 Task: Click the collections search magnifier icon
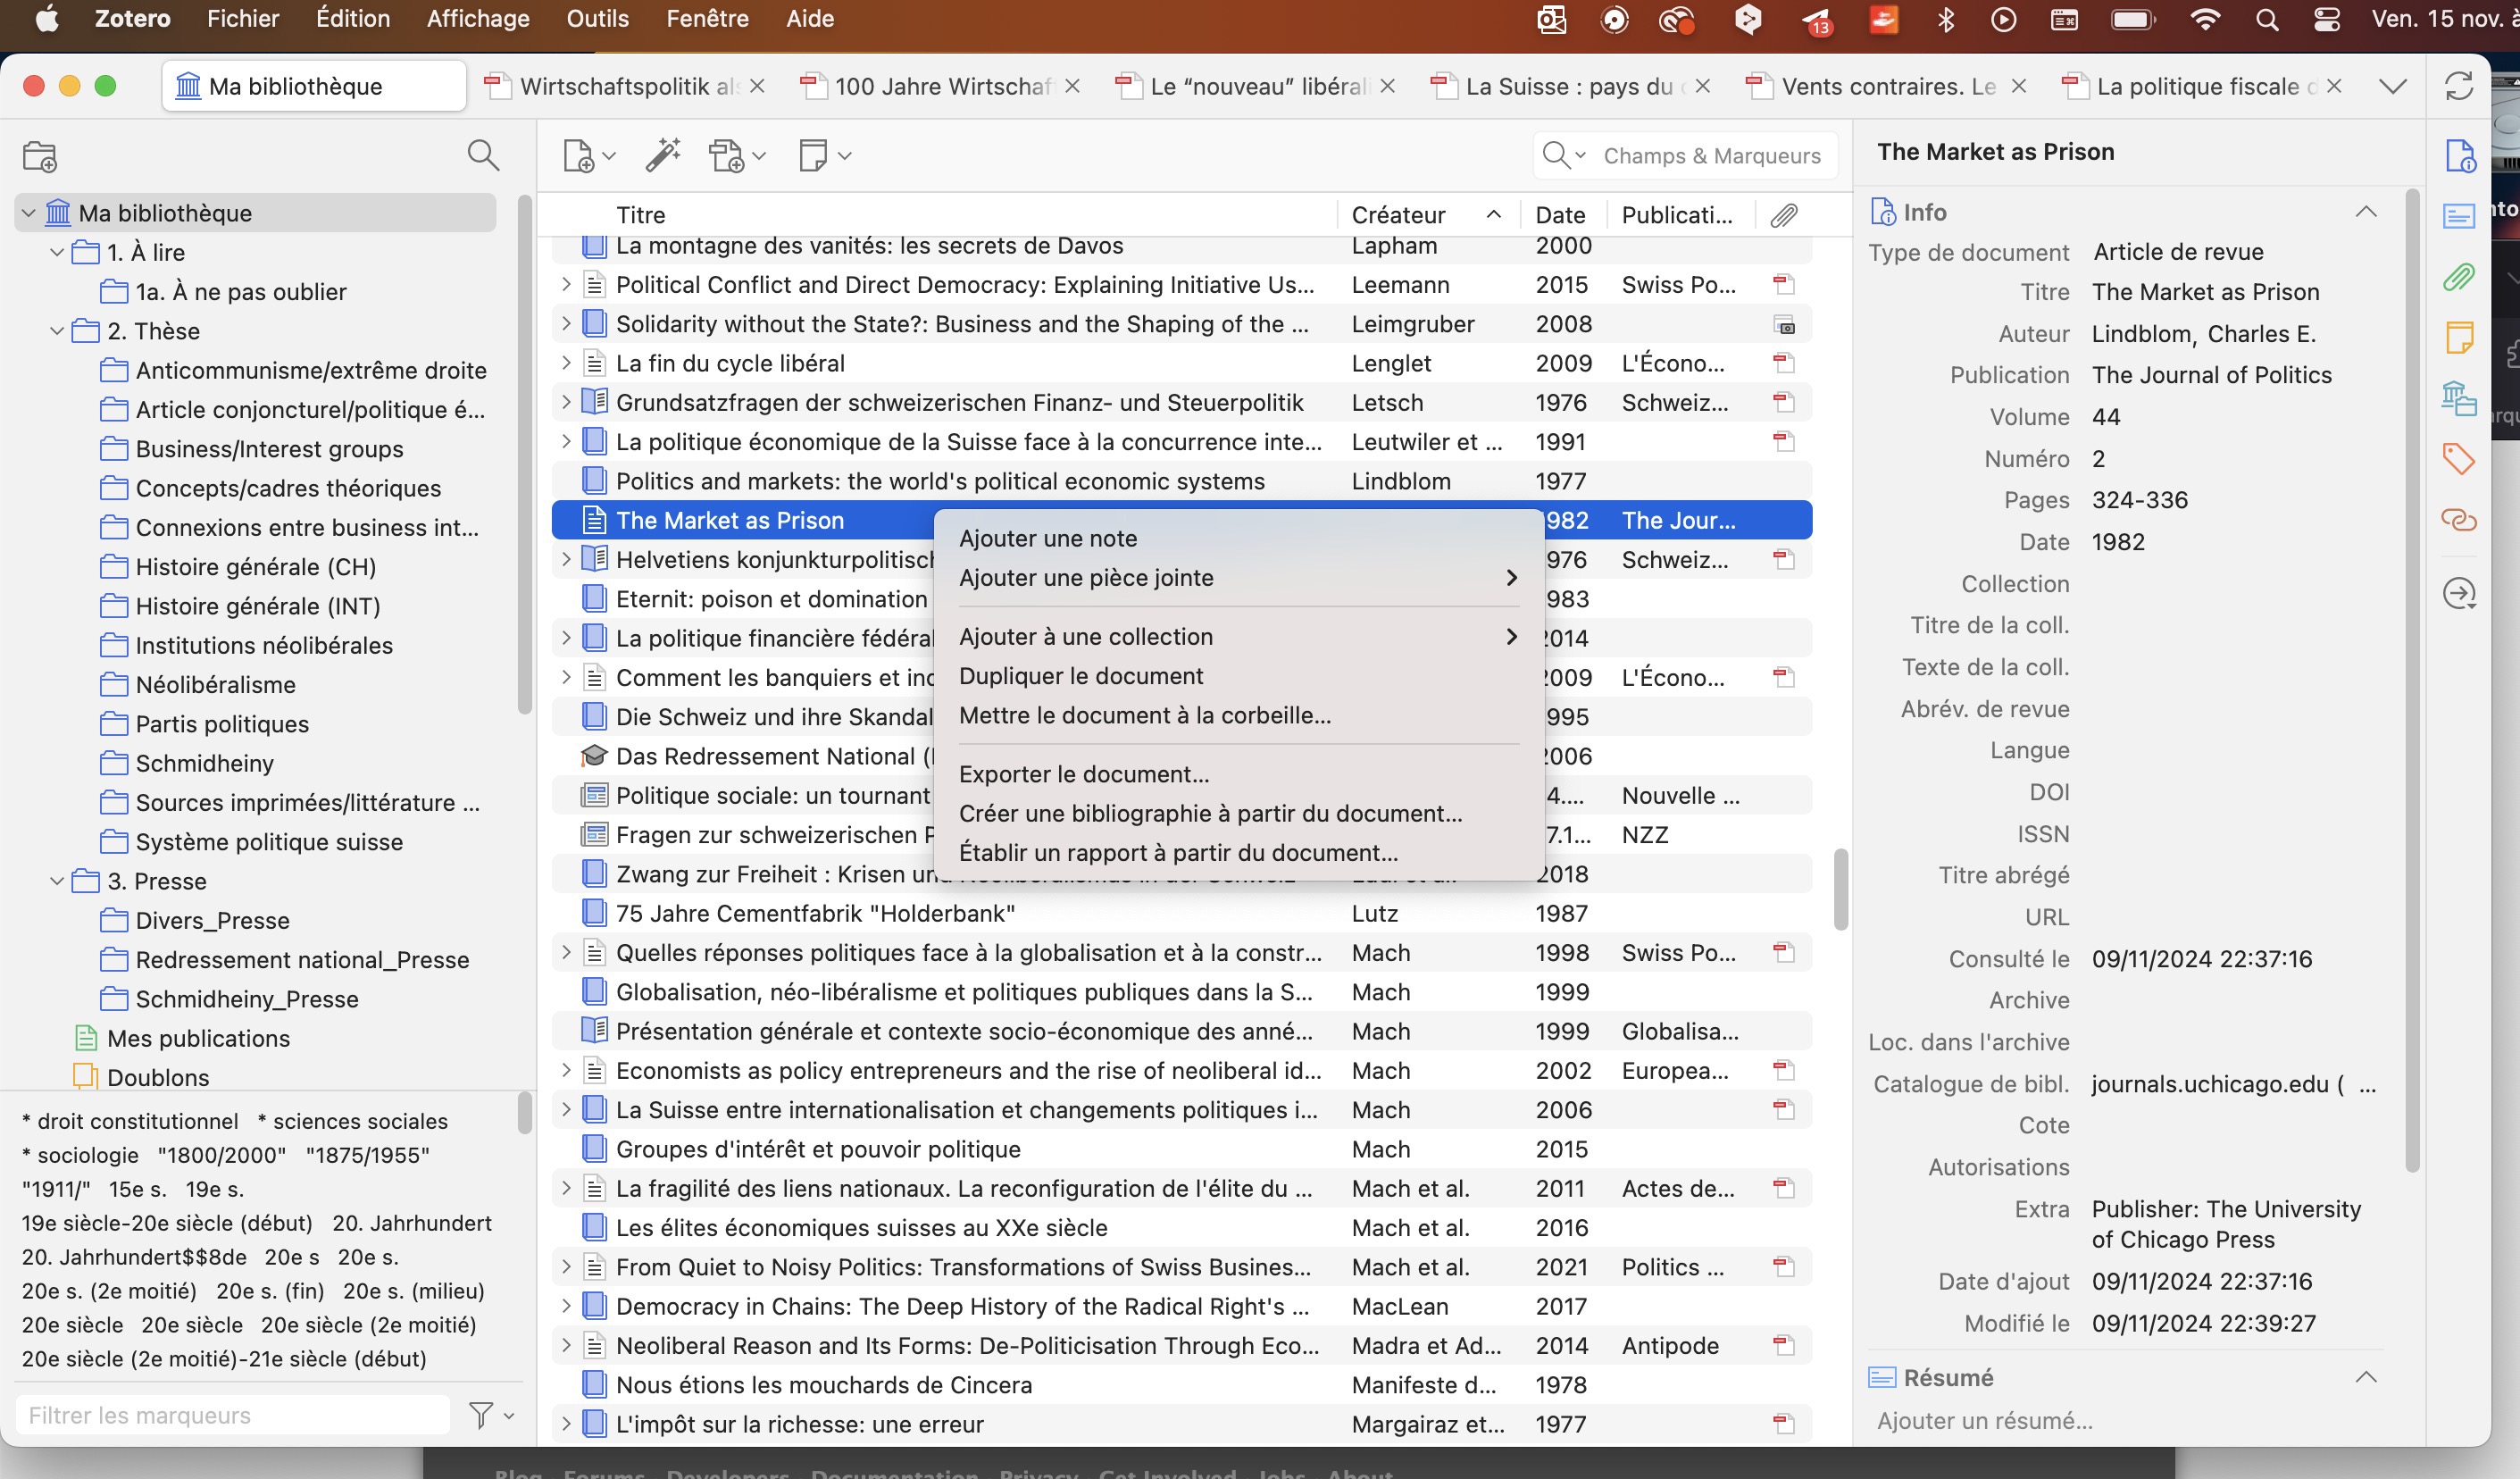tap(483, 155)
